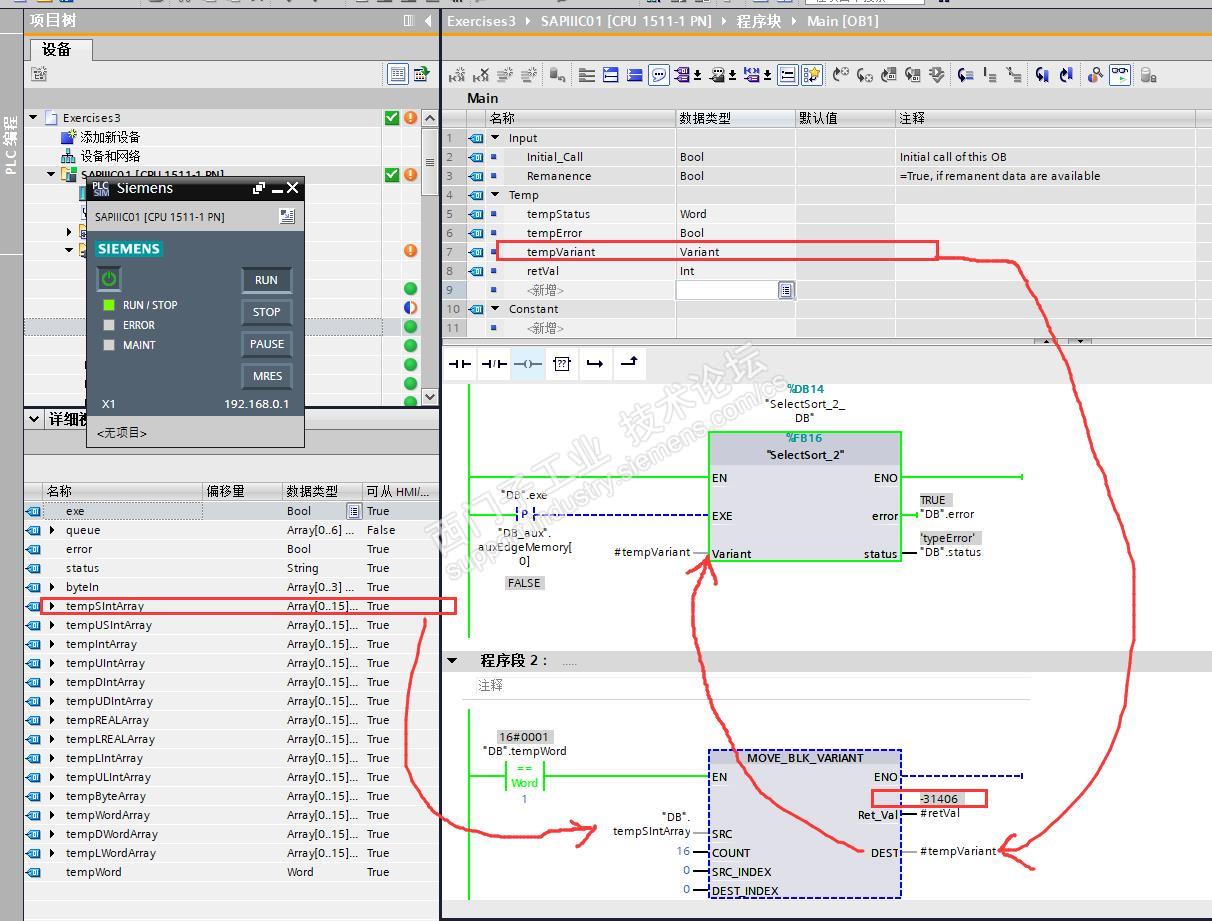The width and height of the screenshot is (1212, 921).
Task: Toggle monitoring on/off glasses icon
Action: pyautogui.click(x=1120, y=75)
